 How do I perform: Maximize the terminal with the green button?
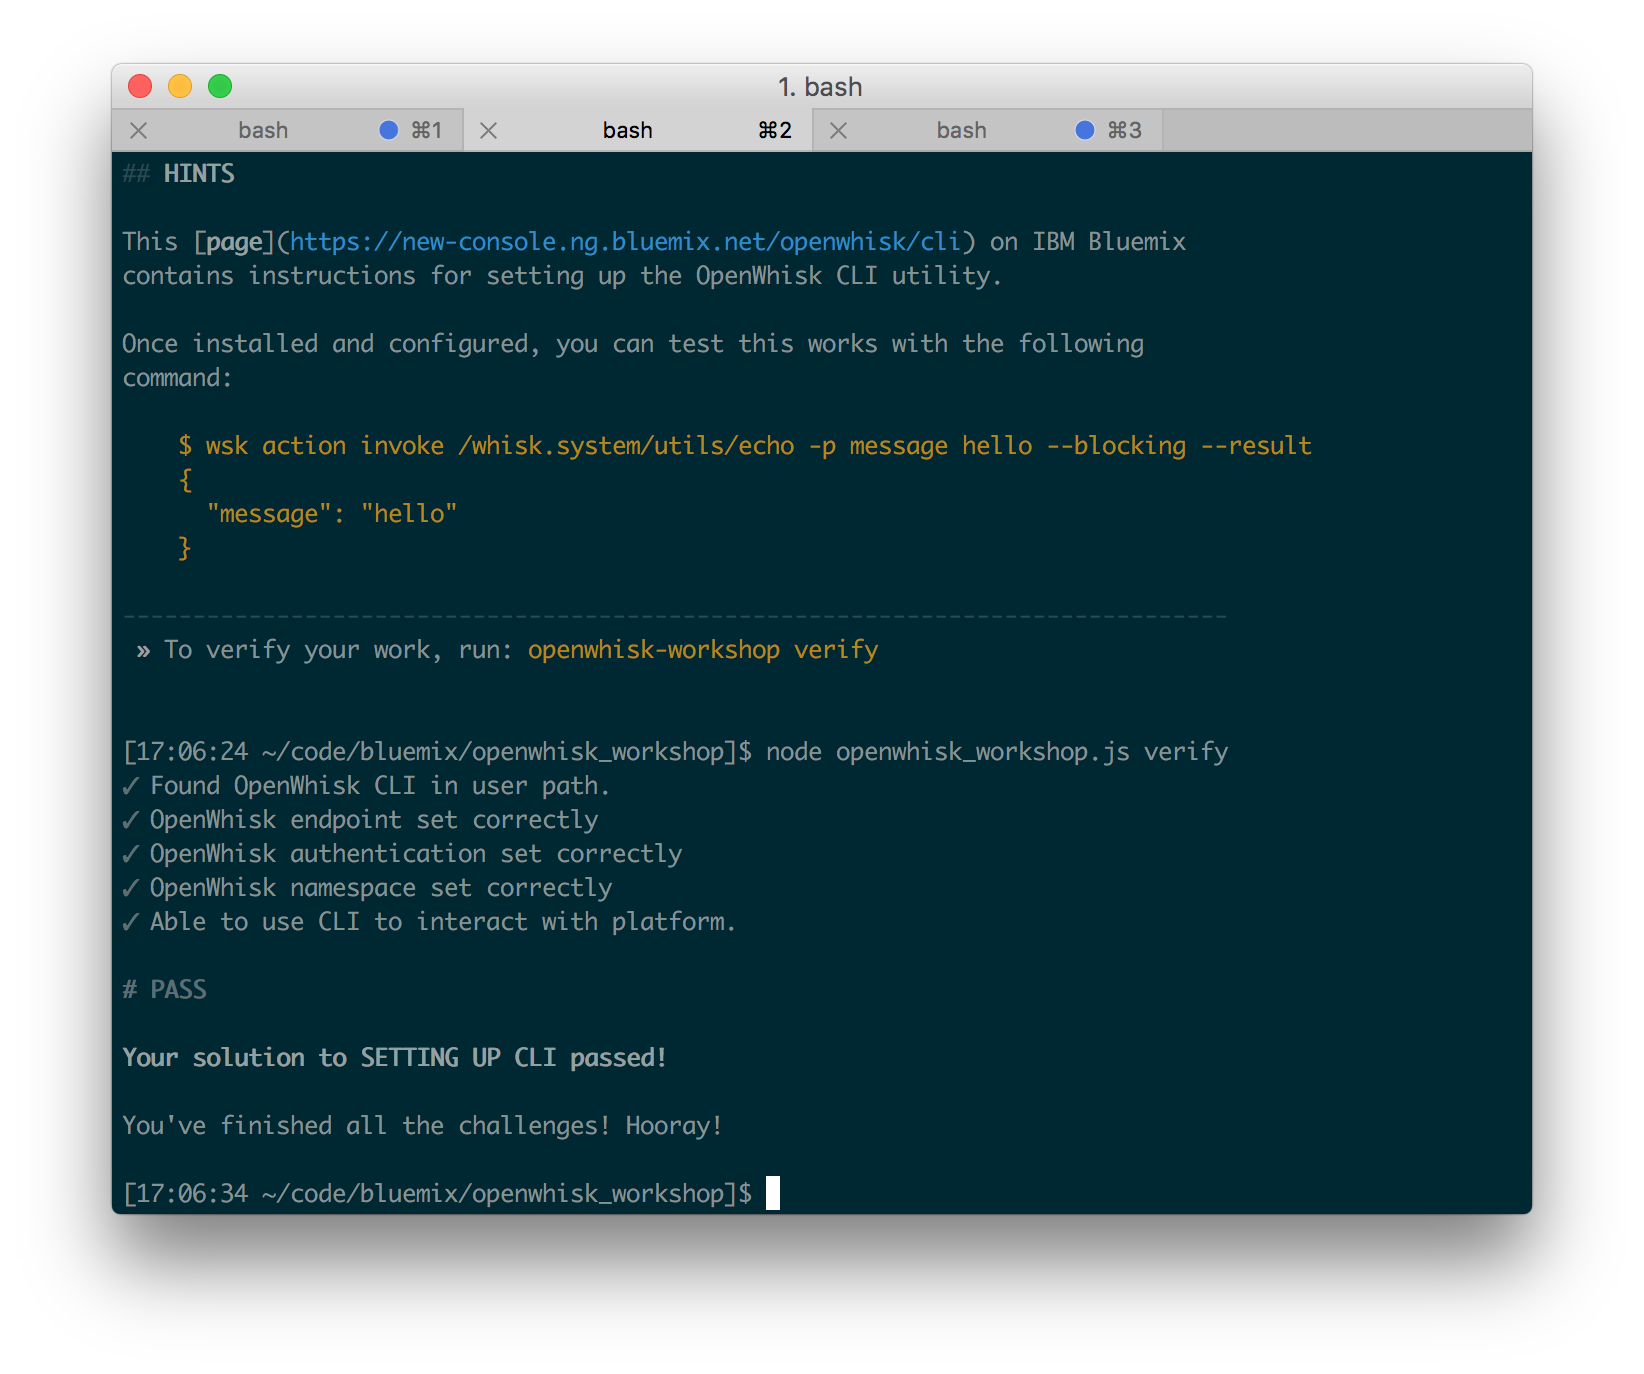pos(220,87)
